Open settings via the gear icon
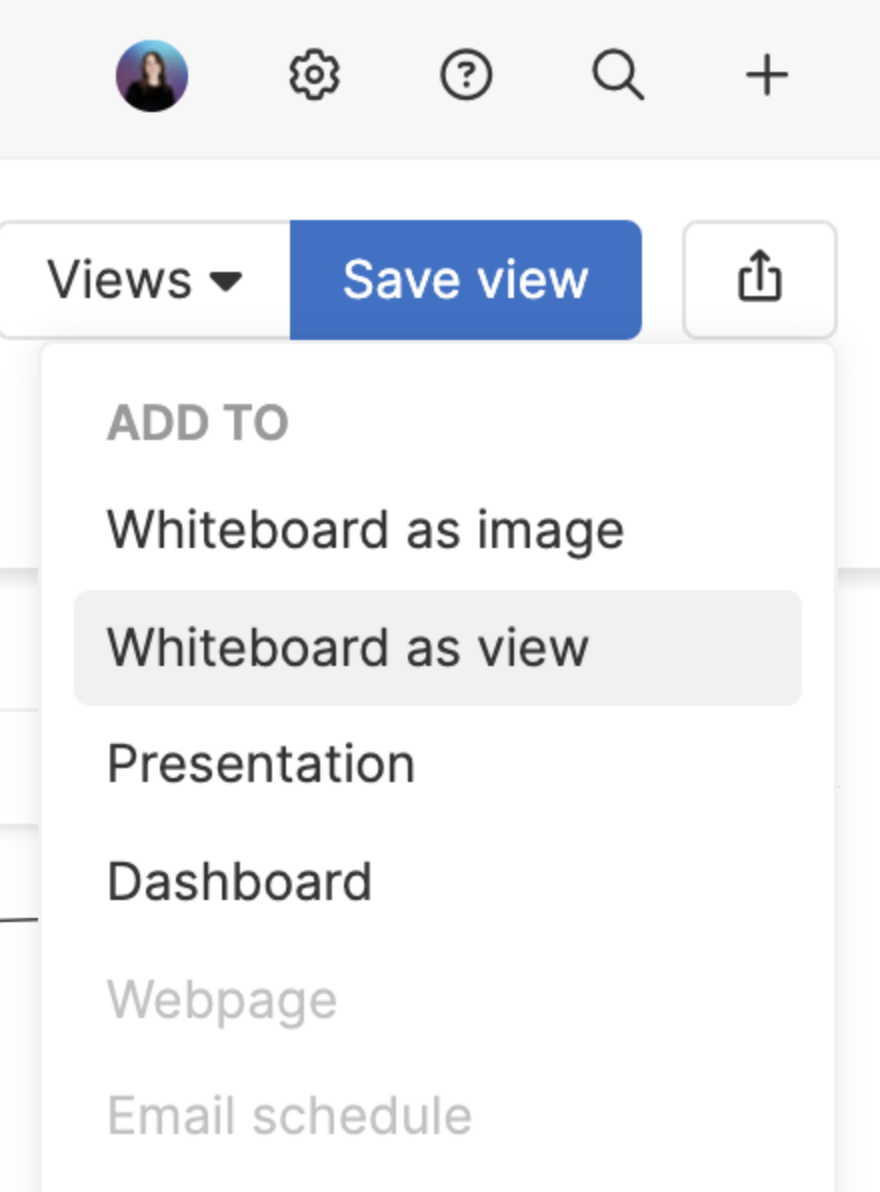The width and height of the screenshot is (880, 1192). point(314,75)
